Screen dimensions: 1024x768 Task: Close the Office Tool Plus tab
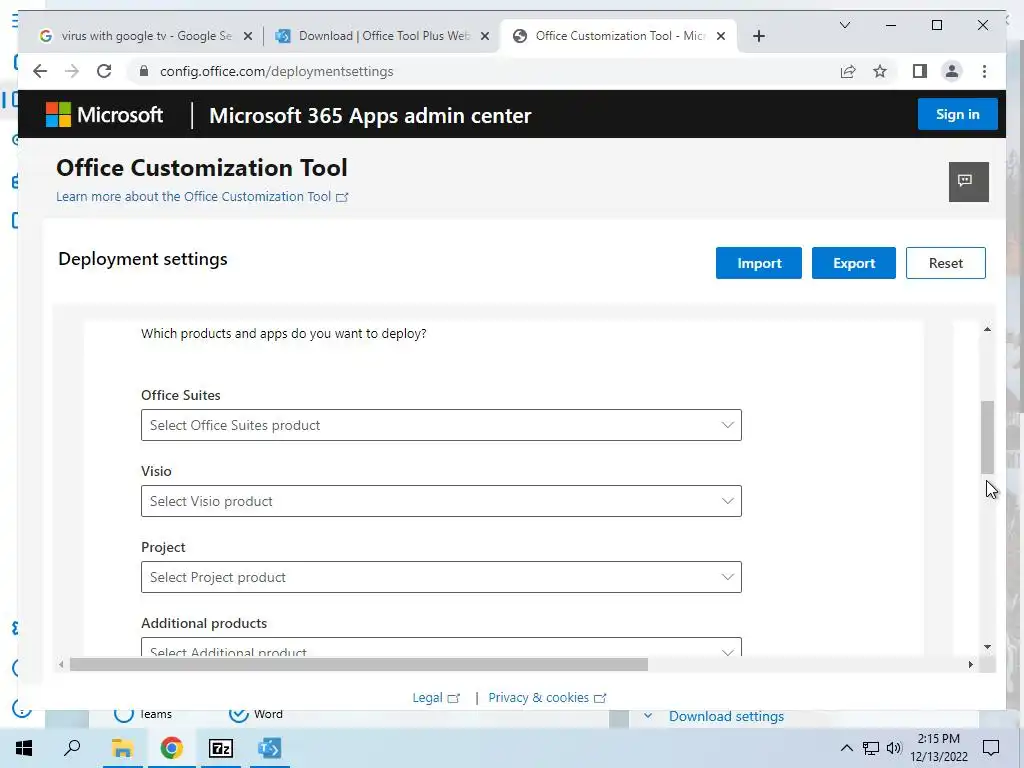(485, 37)
